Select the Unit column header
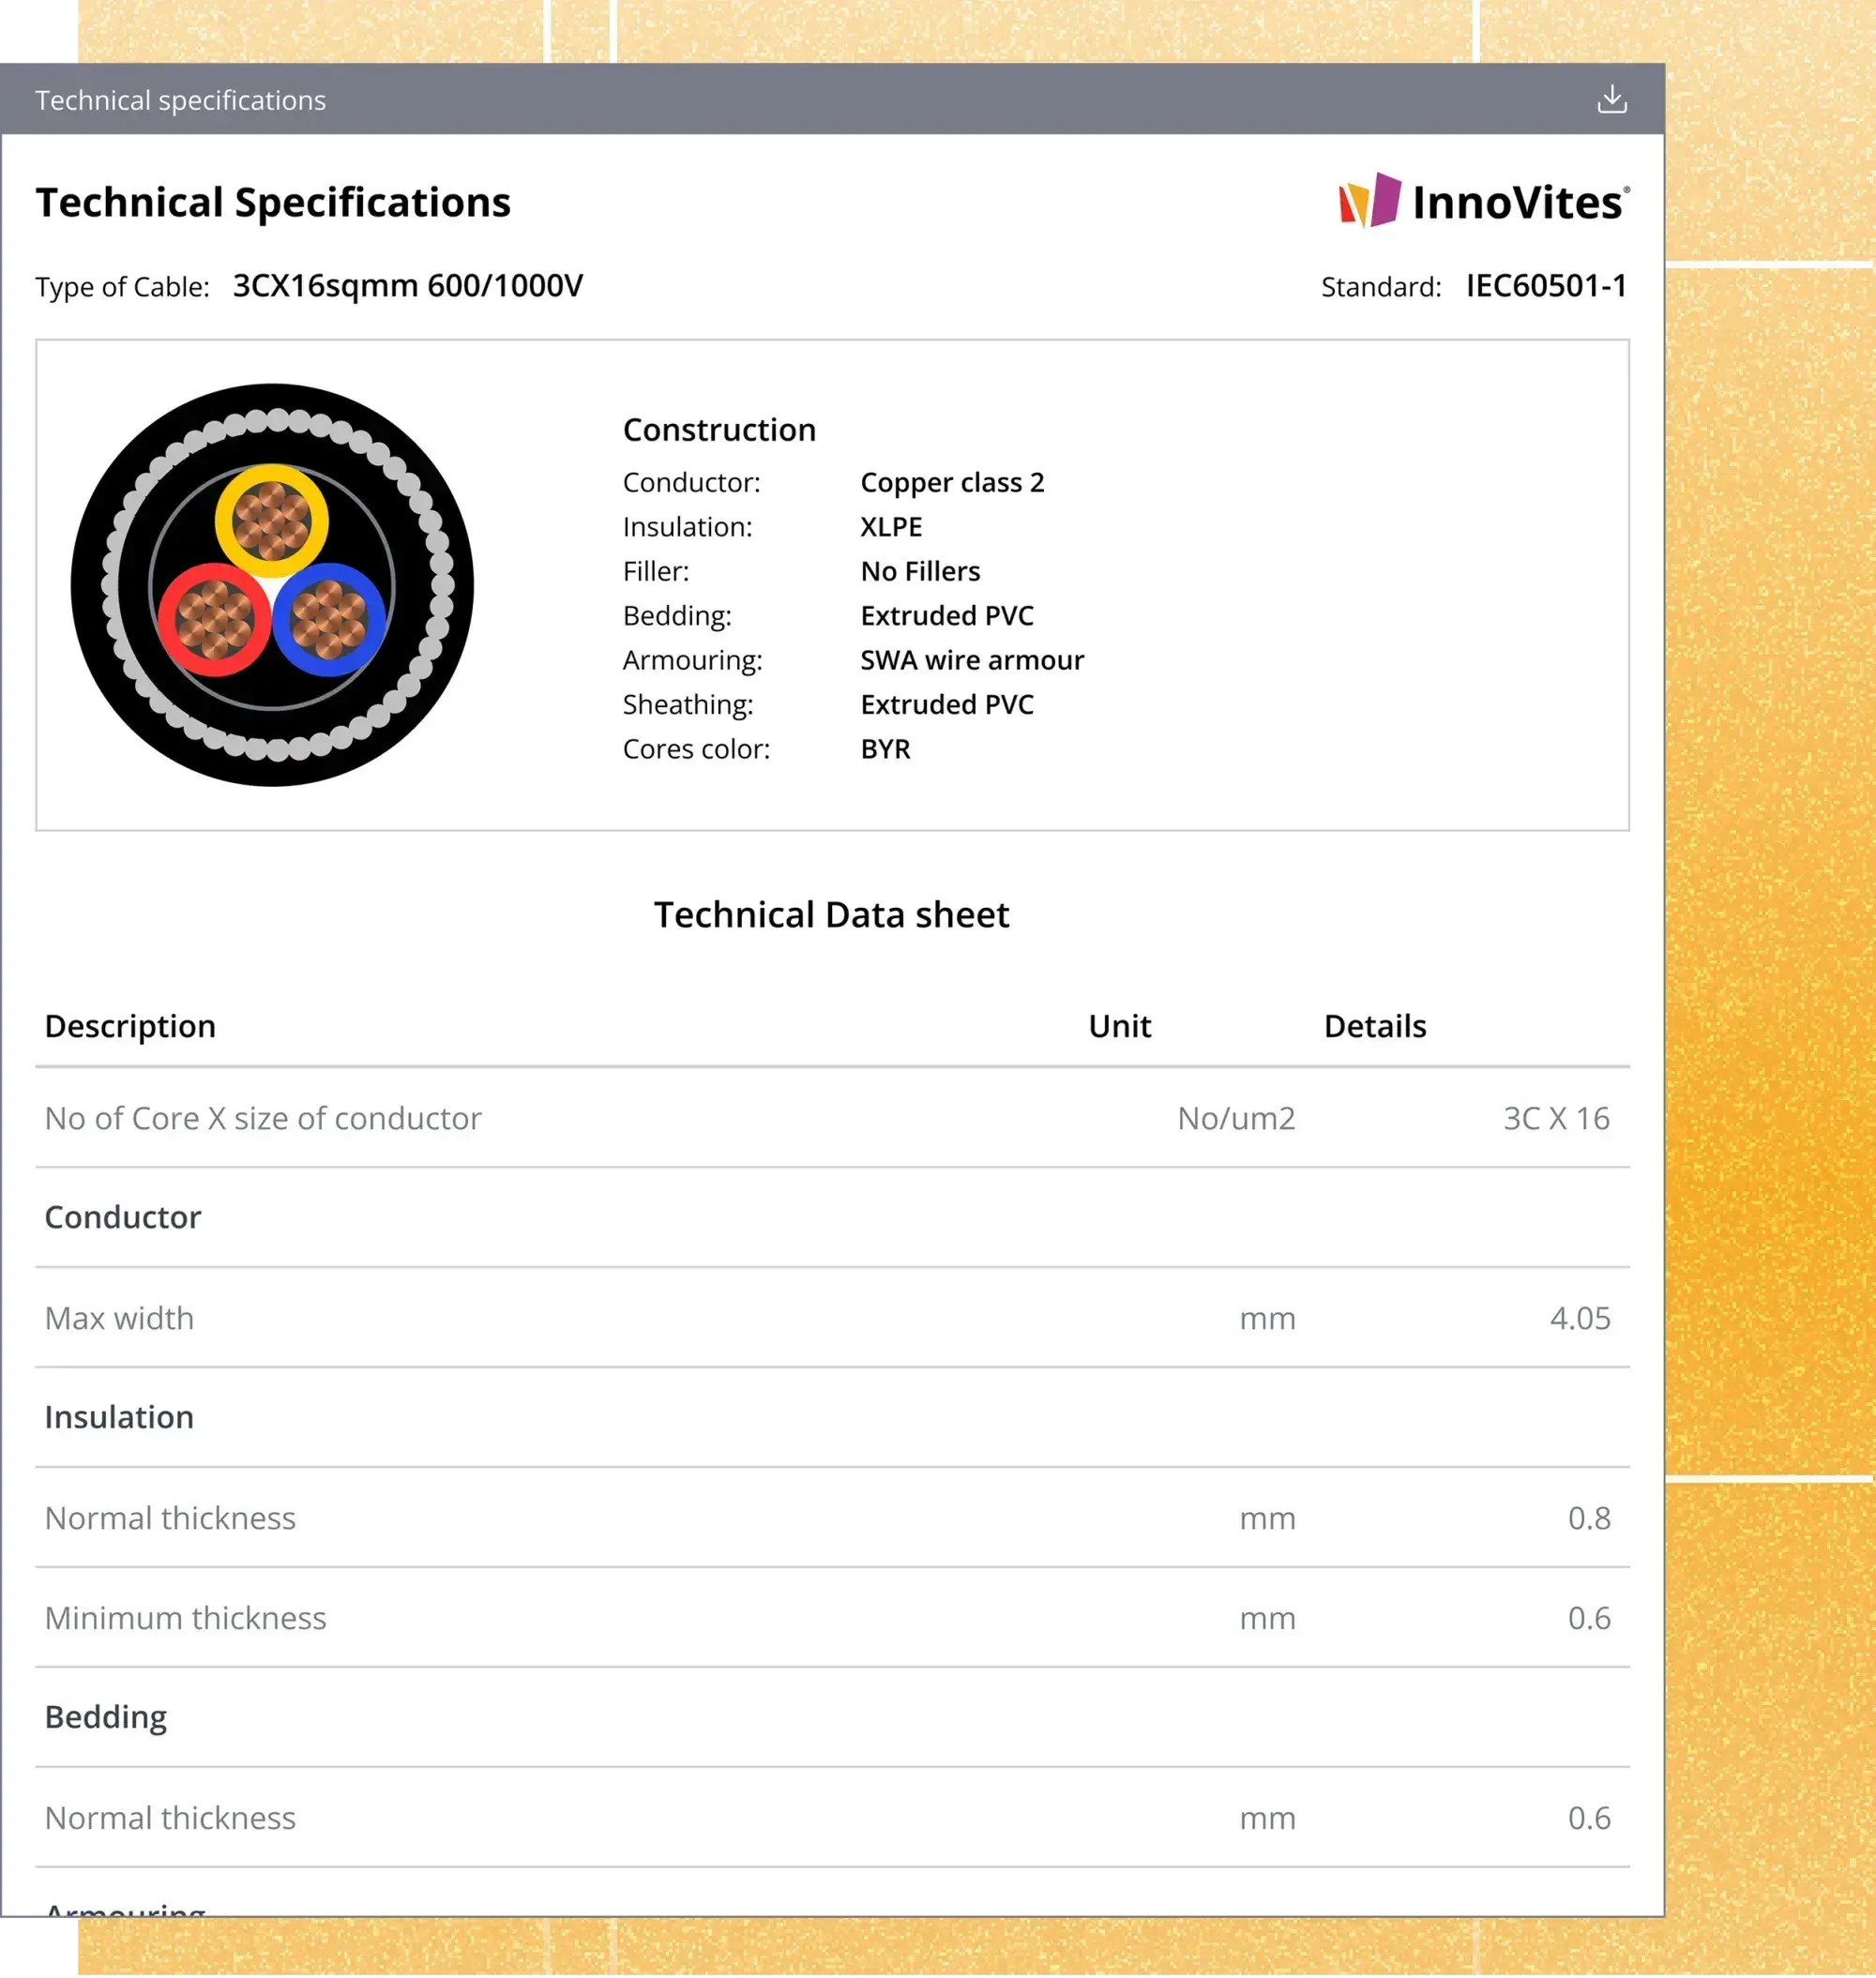1876x1978 pixels. tap(1119, 1026)
